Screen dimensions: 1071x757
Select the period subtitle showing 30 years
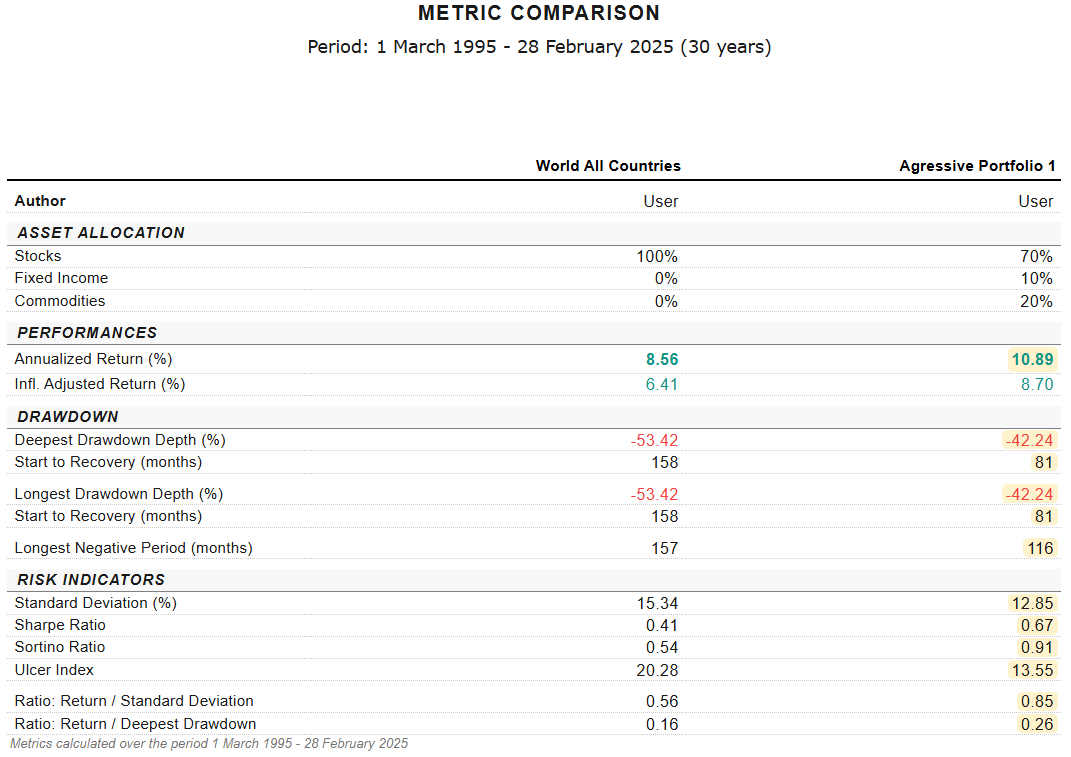pyautogui.click(x=539, y=47)
